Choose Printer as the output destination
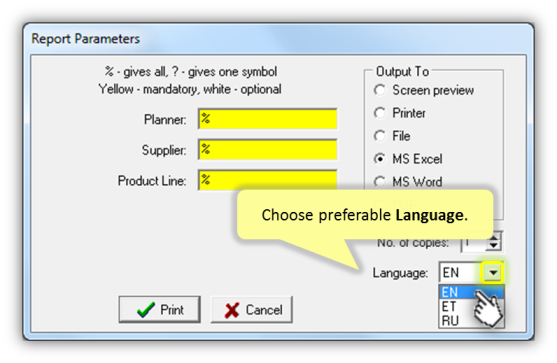 (380, 113)
